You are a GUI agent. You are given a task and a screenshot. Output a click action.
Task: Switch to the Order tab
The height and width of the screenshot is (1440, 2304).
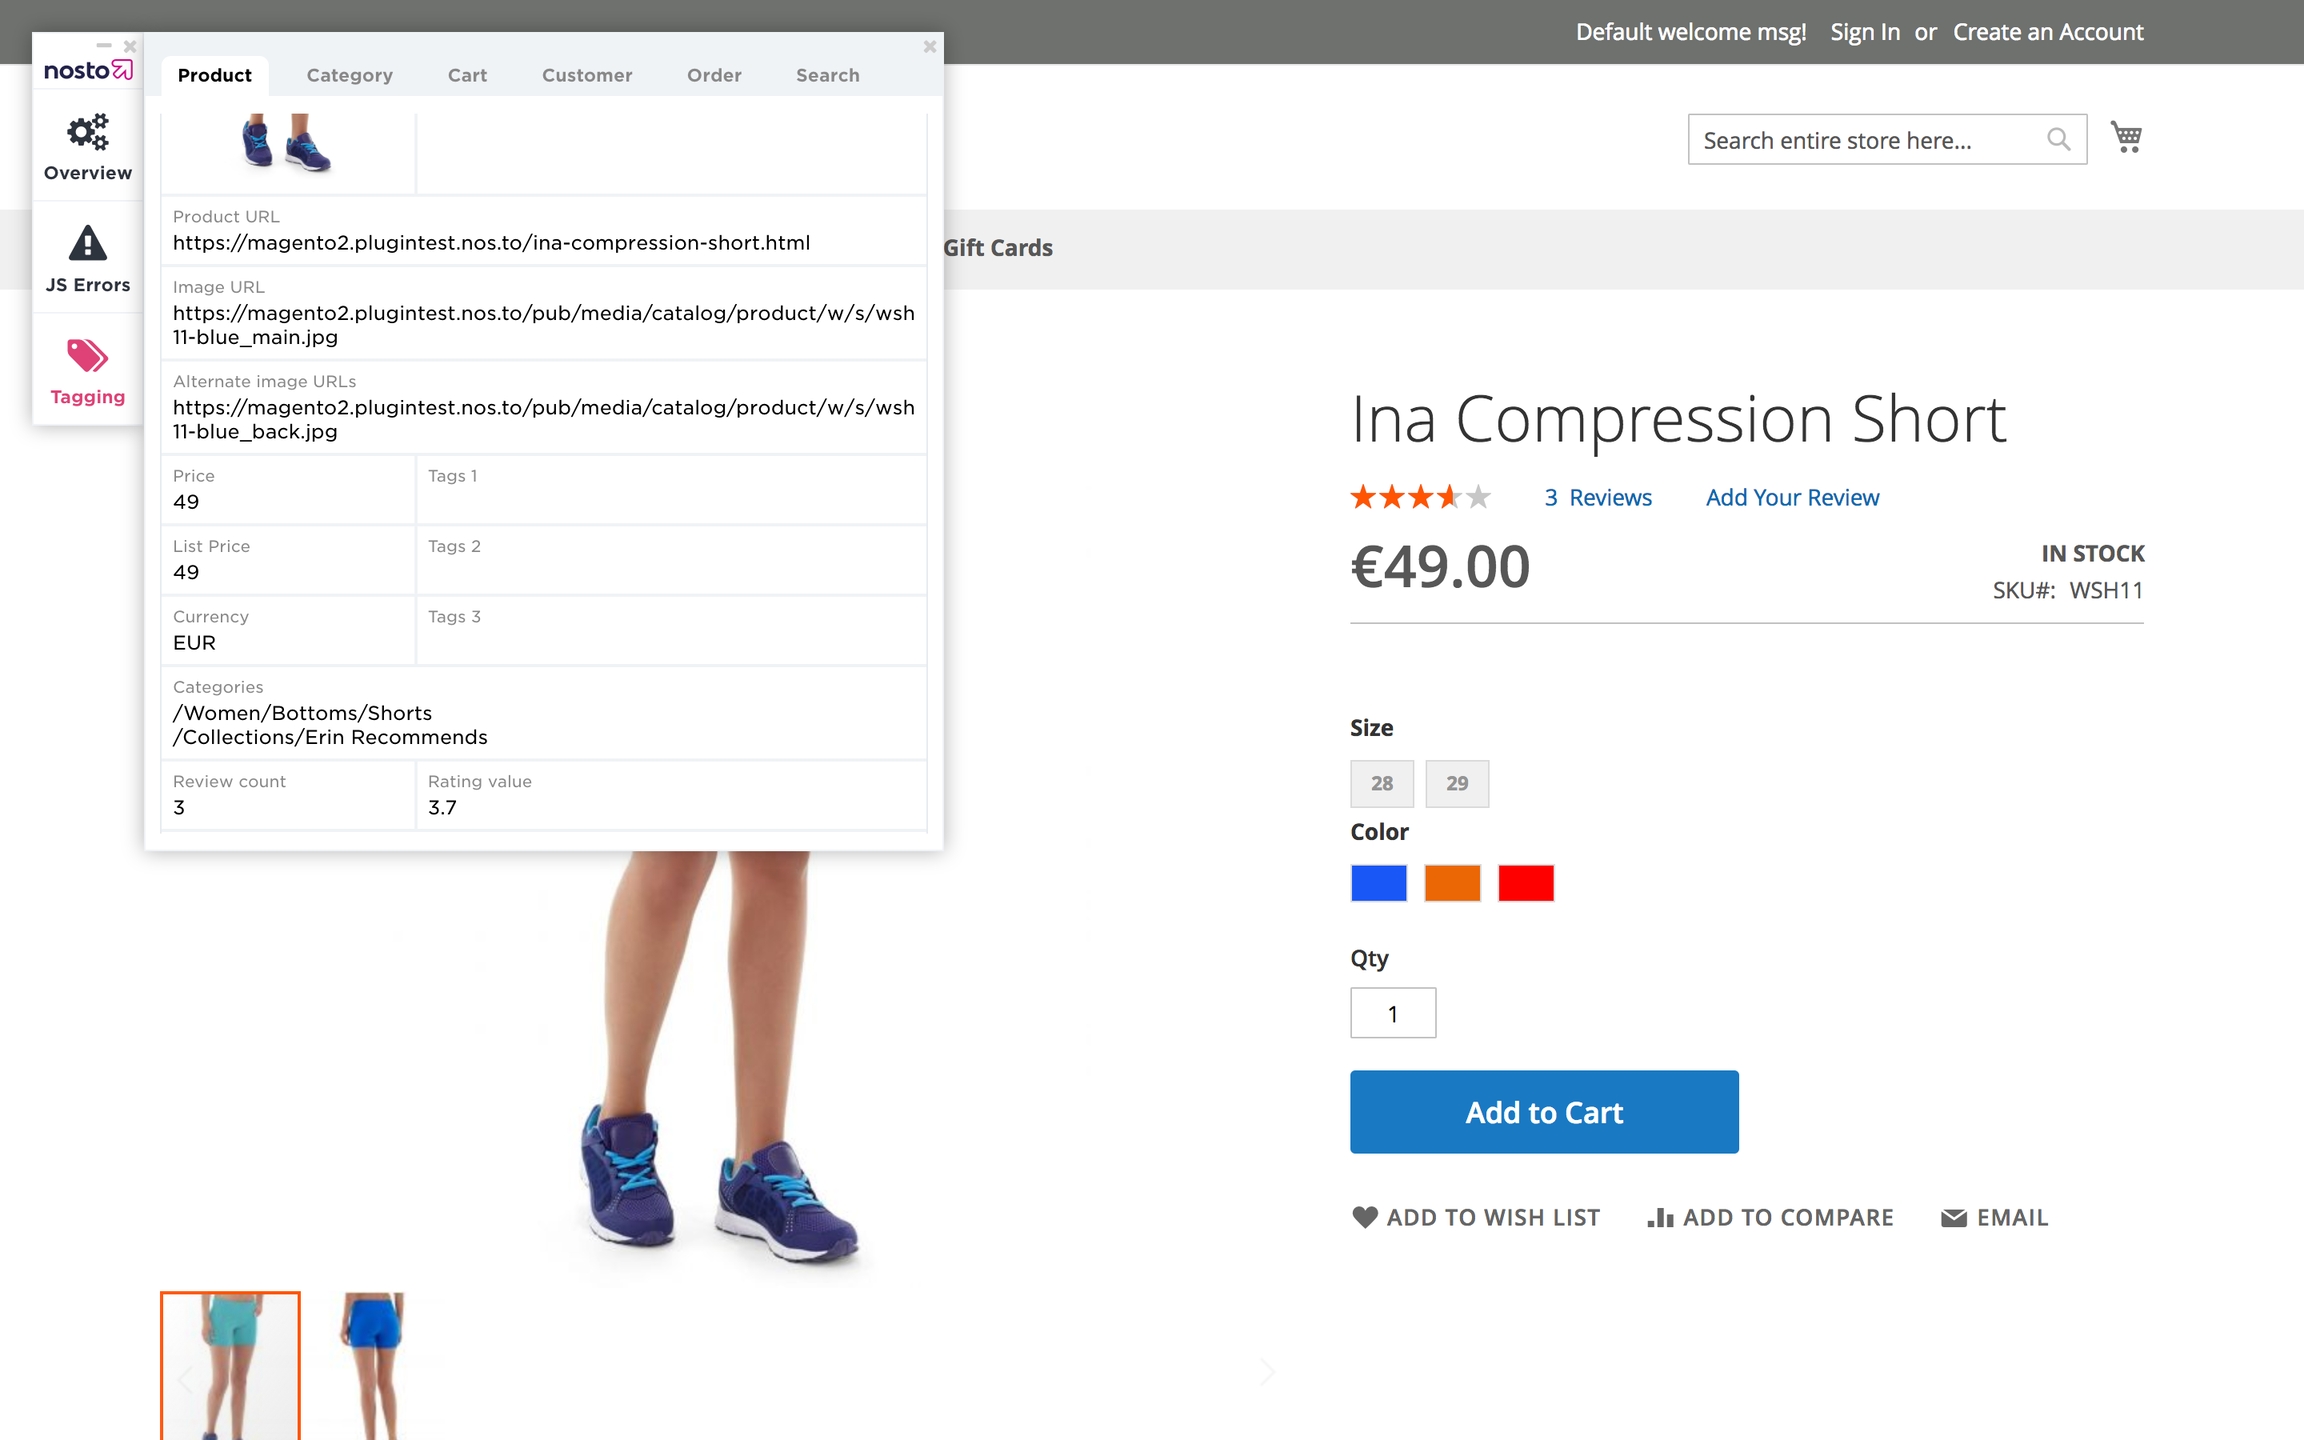pos(713,75)
